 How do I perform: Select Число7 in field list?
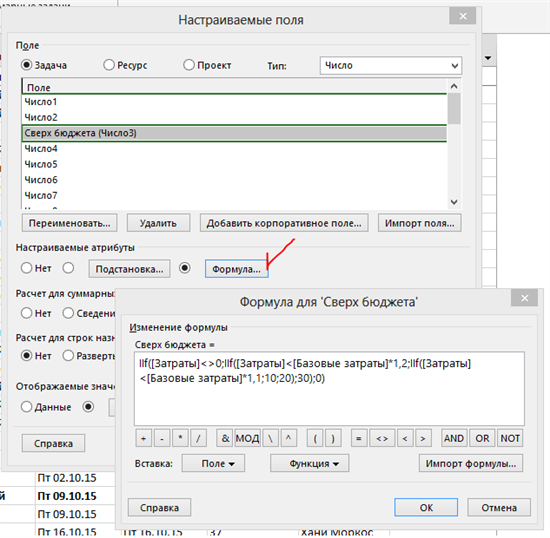click(234, 195)
